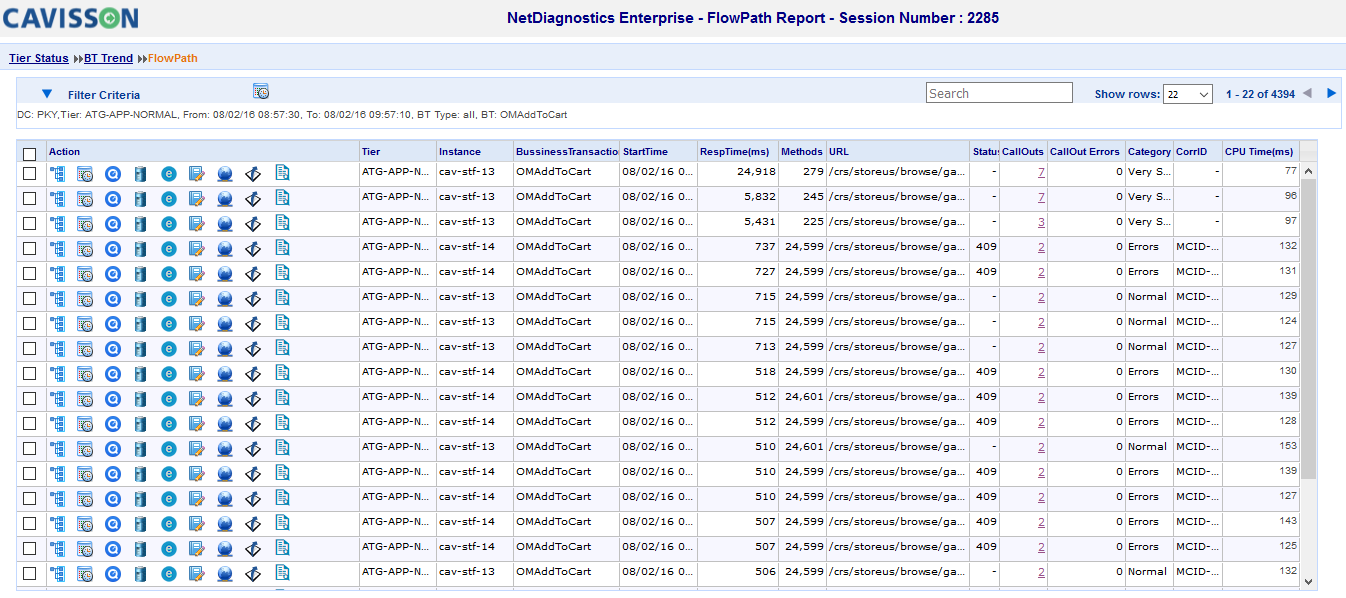Click the FlowPath breadcrumb label
Screen dimensions: 1346x598
(173, 58)
